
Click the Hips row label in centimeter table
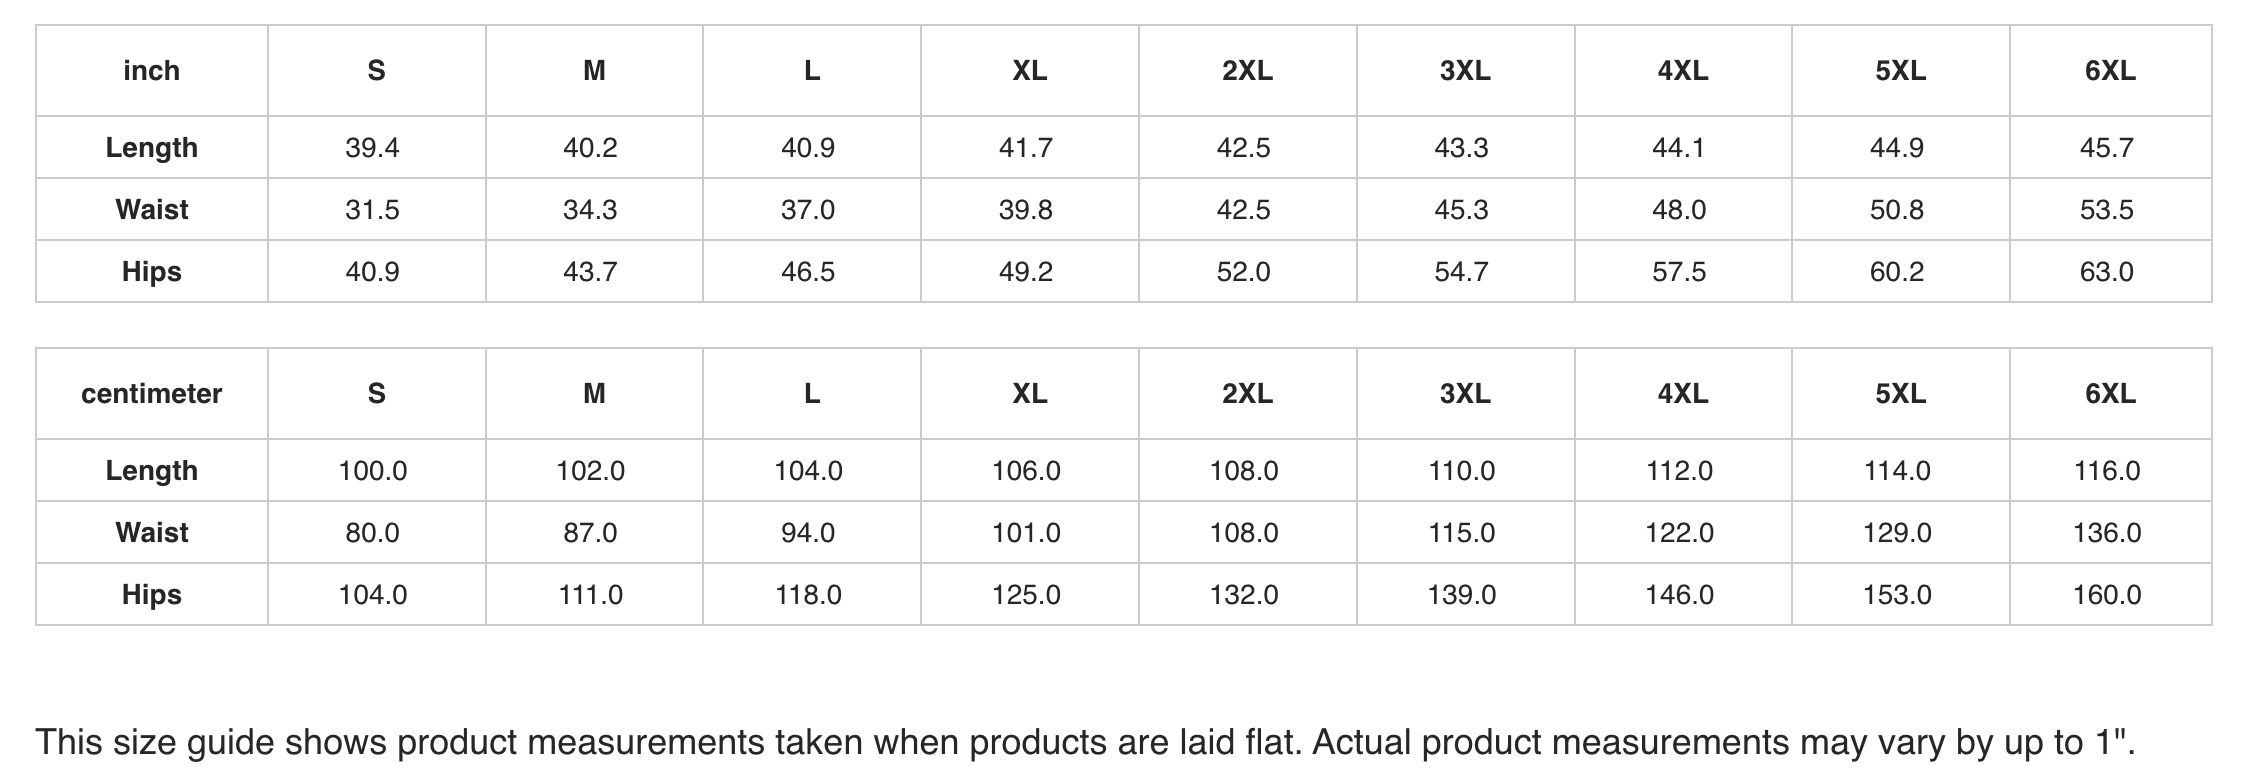pos(152,595)
